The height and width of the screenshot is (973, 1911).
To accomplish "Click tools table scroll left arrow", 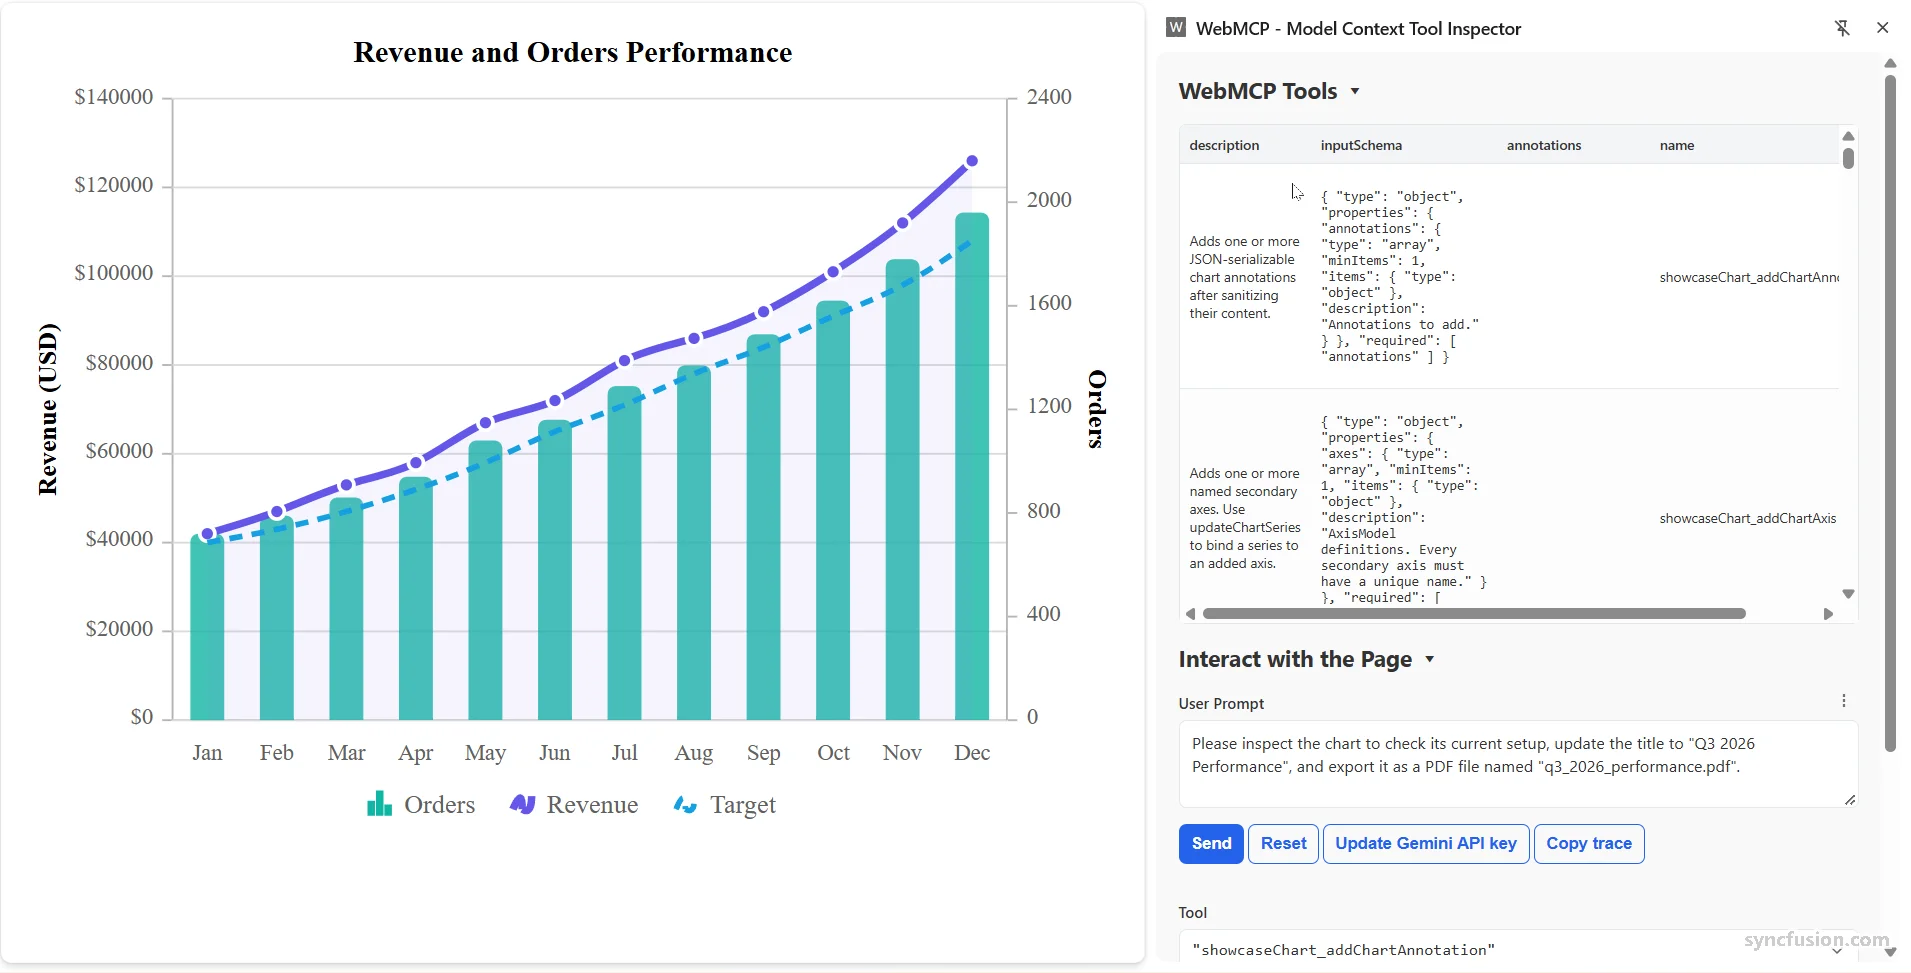I will tap(1190, 614).
